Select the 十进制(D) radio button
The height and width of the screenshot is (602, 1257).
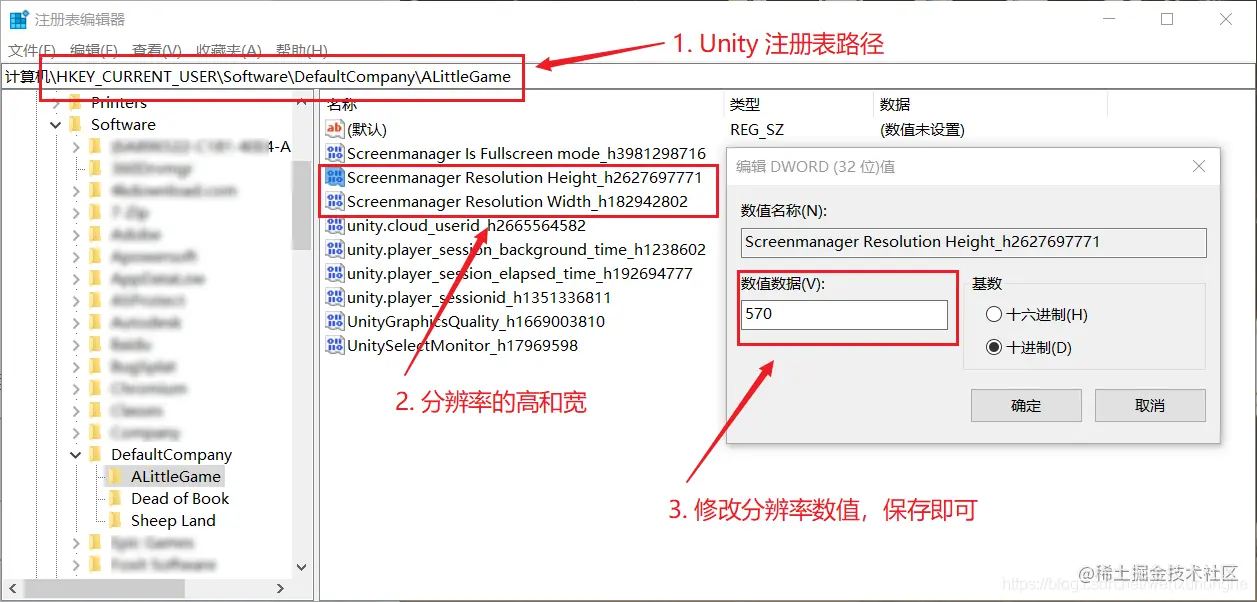[995, 345]
